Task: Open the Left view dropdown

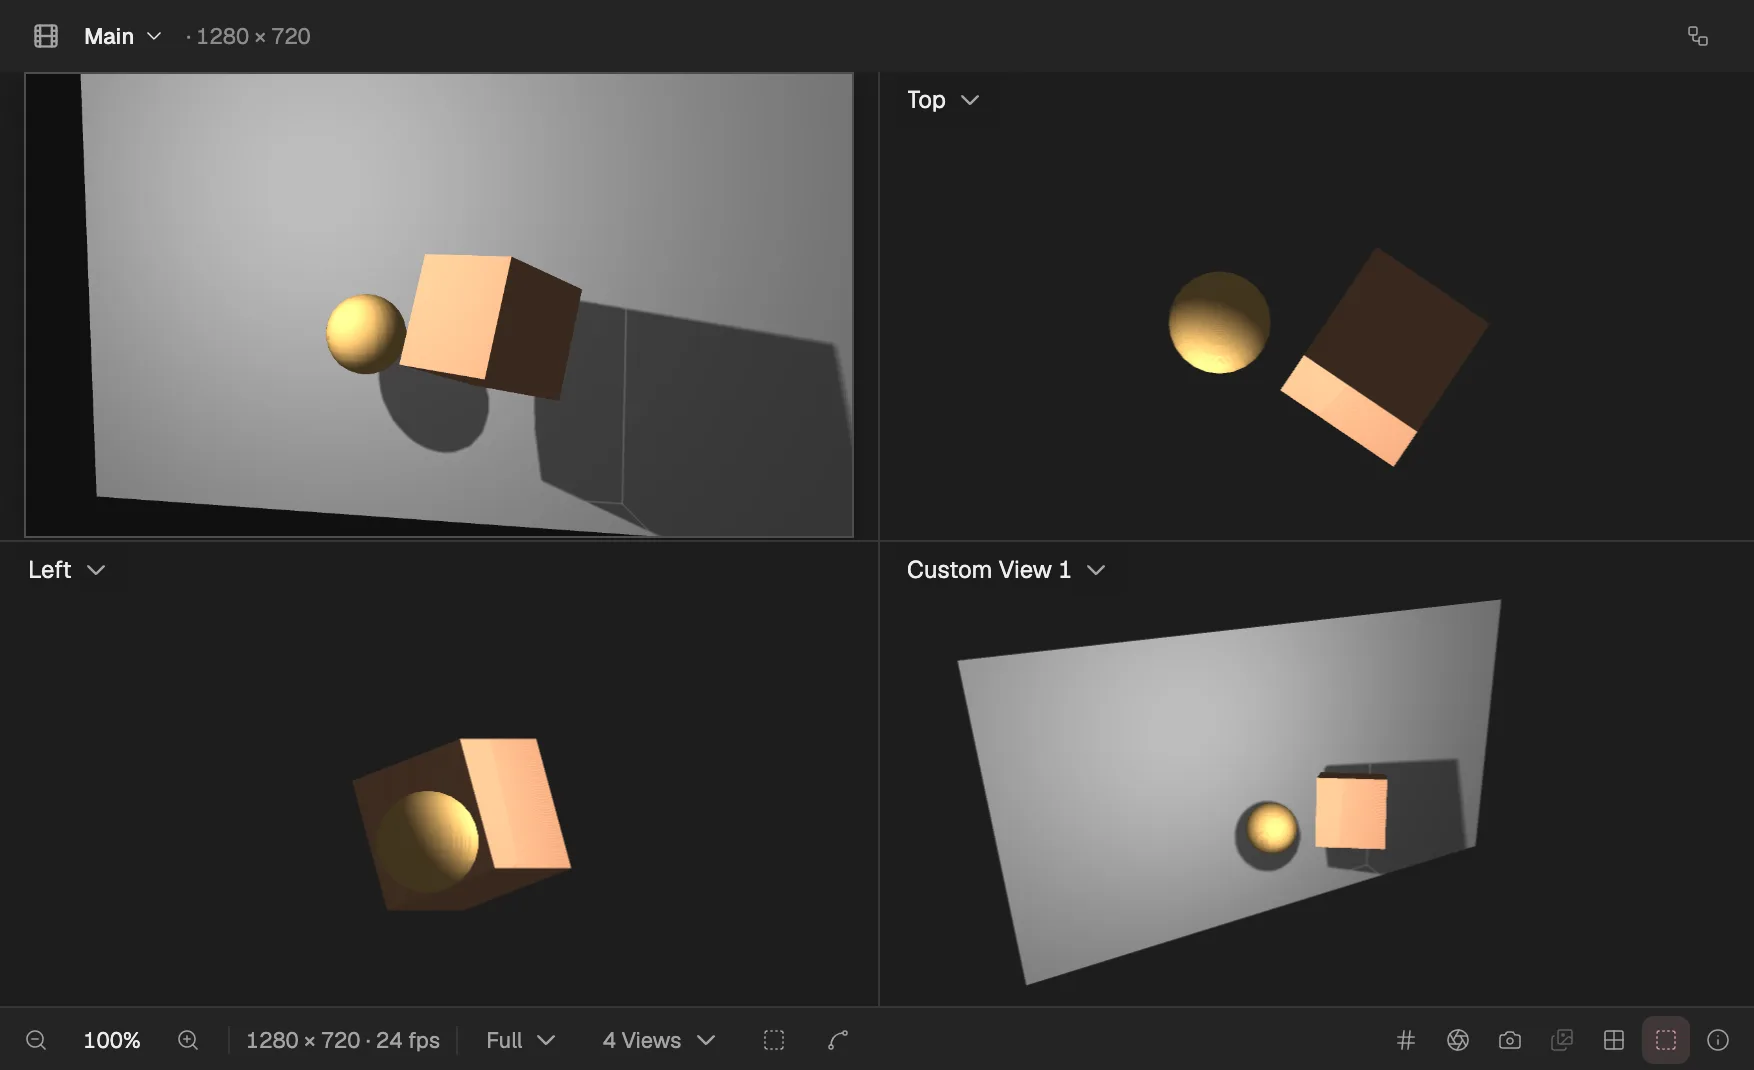Action: click(66, 570)
